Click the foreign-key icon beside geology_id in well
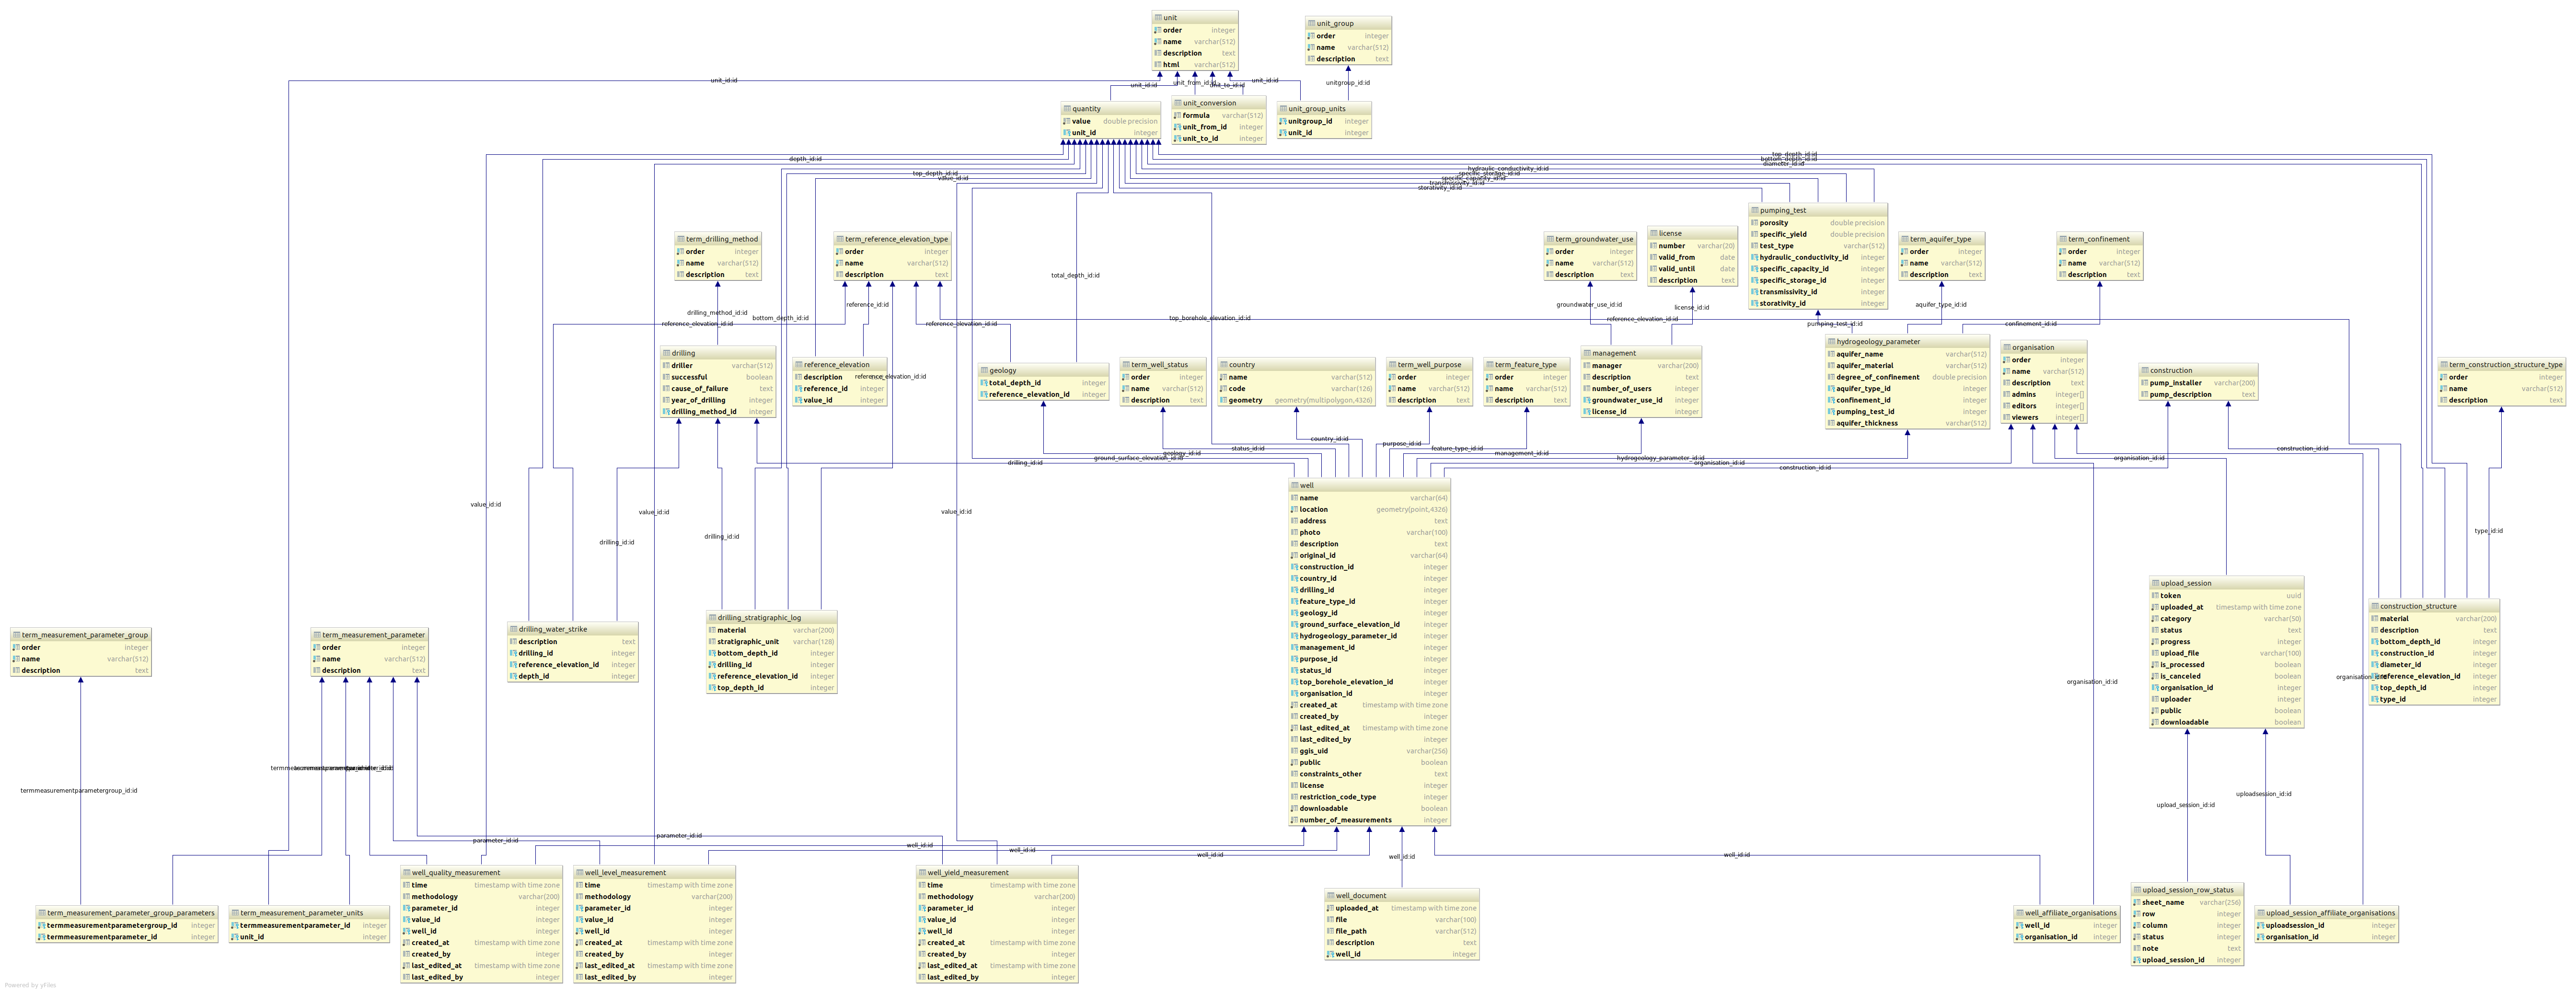This screenshot has height=993, width=2576. coord(1295,613)
